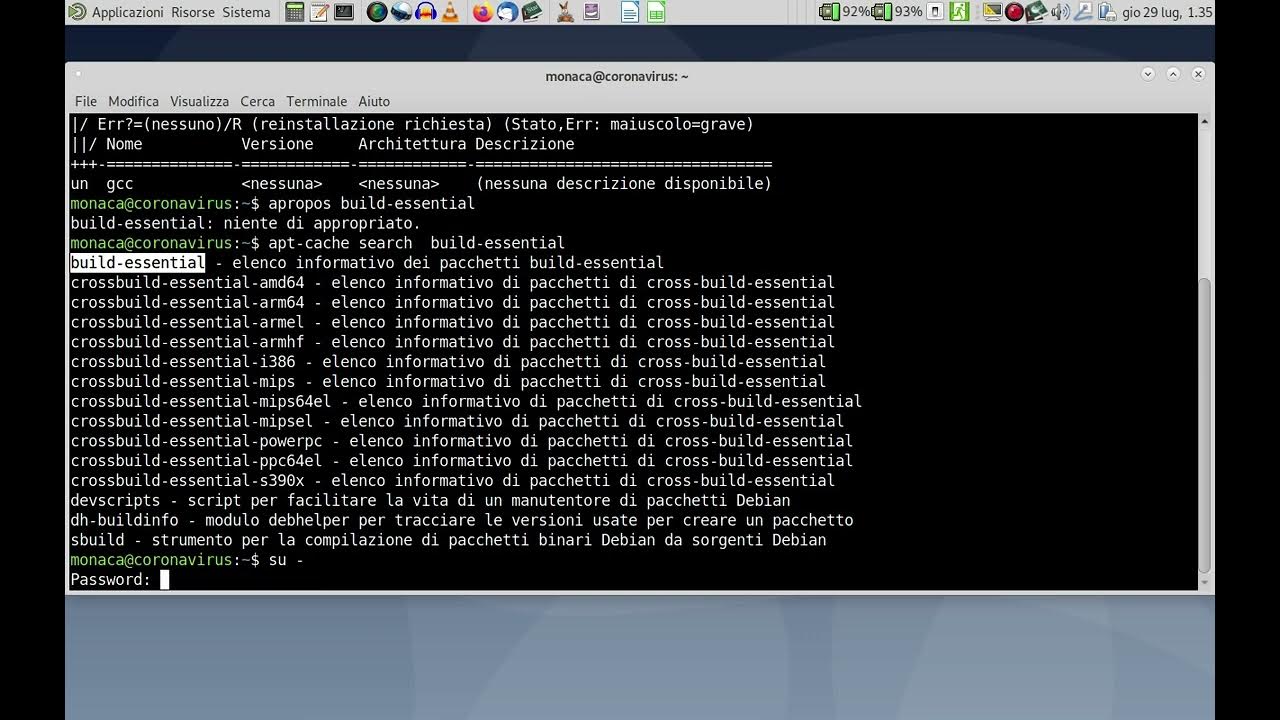Open the volume speaker control
Screen dimensions: 1280x720
pyautogui.click(x=1060, y=12)
